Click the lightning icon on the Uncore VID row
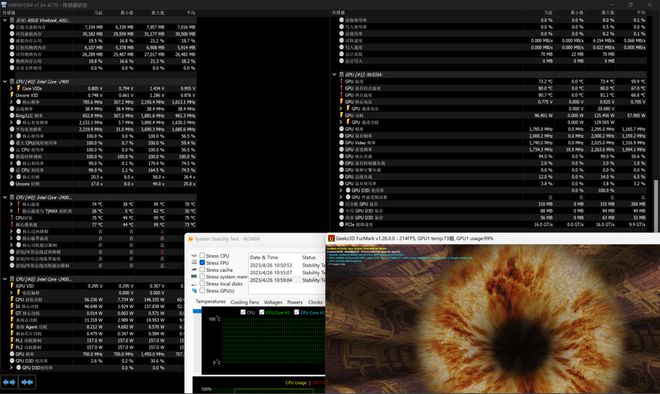This screenshot has width=660, height=394. [12, 95]
